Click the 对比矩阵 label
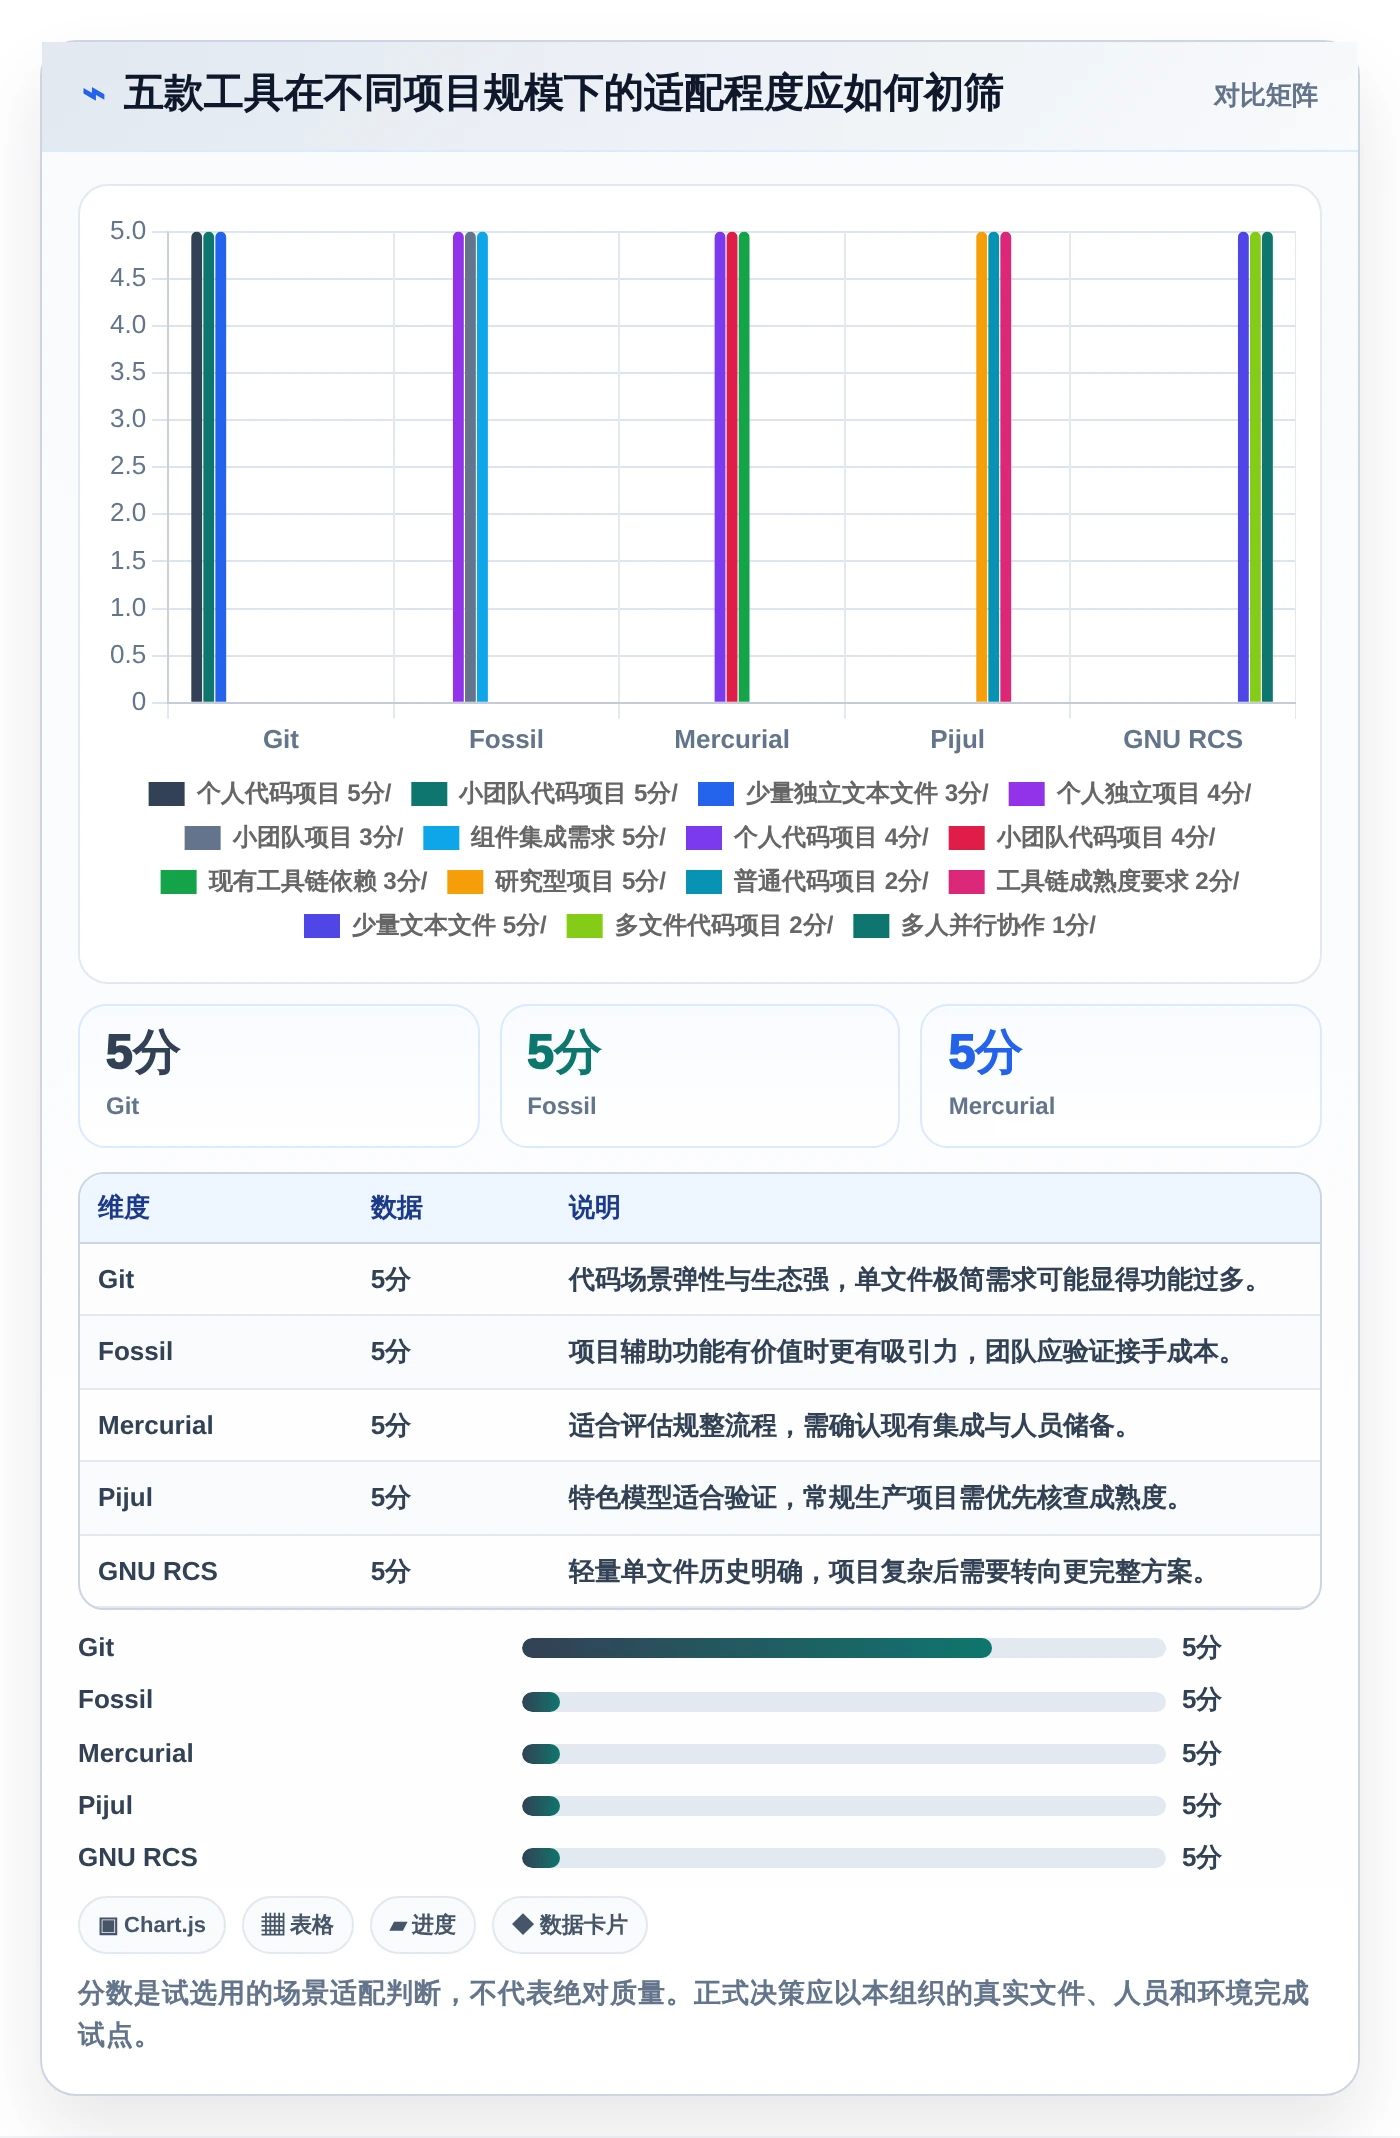This screenshot has height=2138, width=1400. coord(1265,96)
